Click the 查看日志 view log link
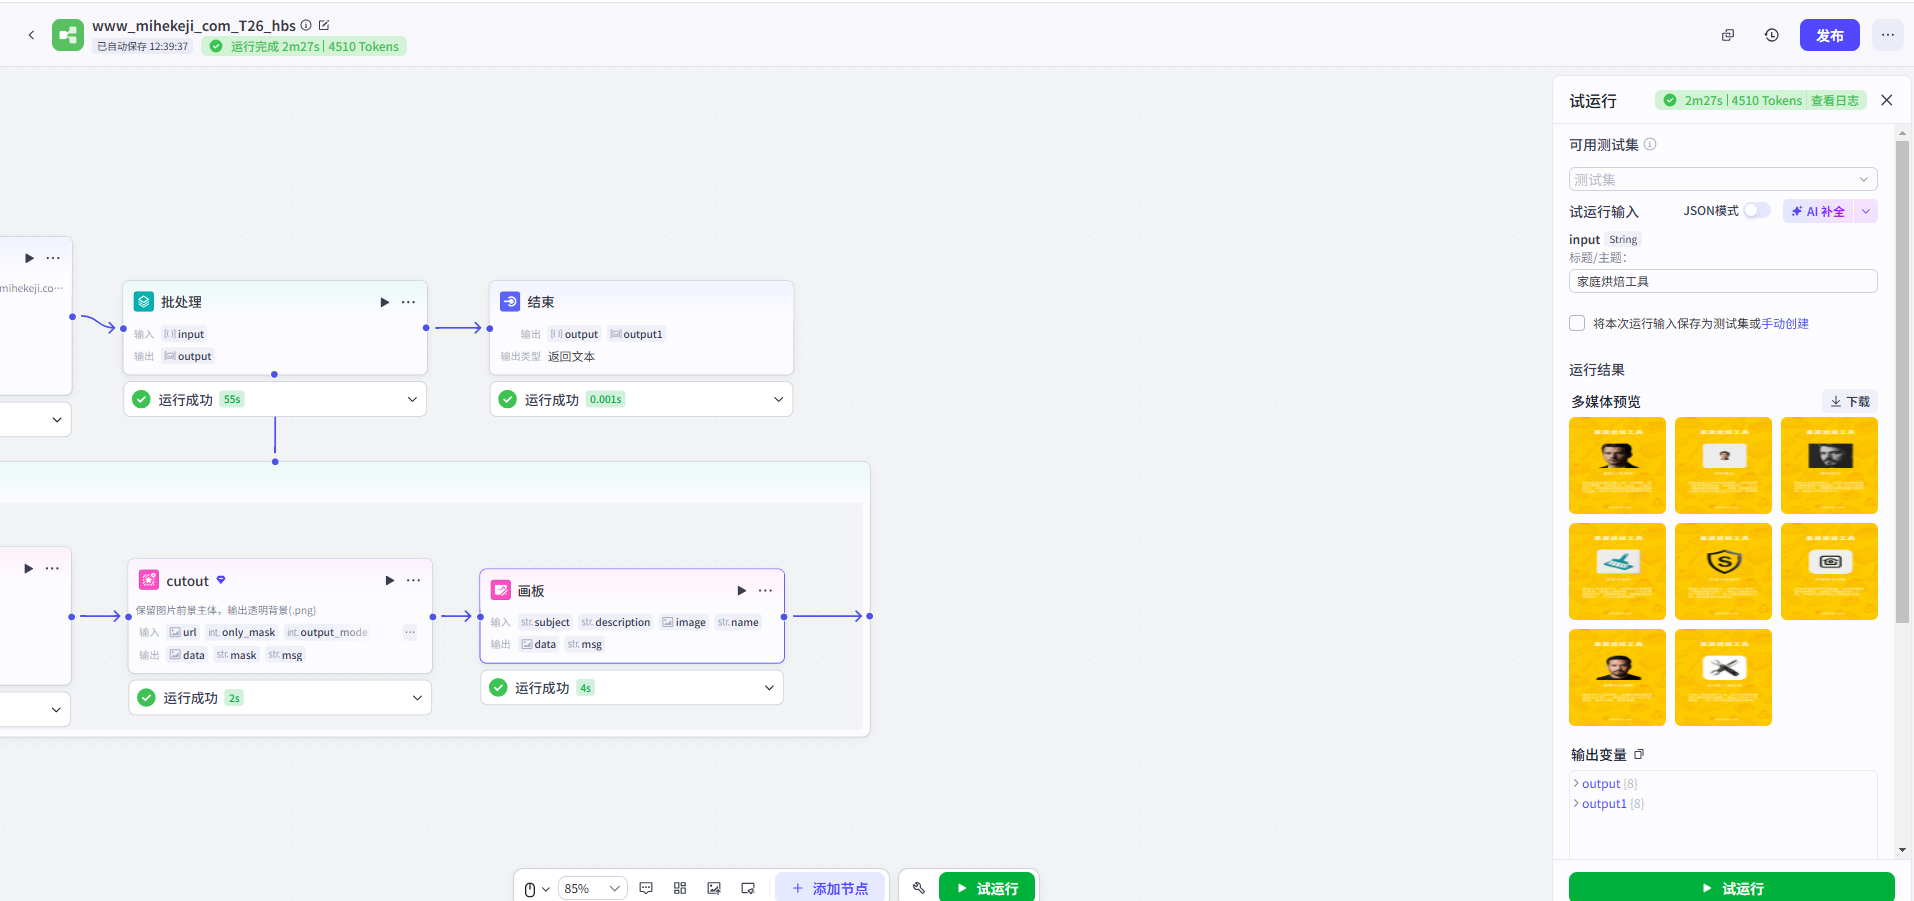This screenshot has height=901, width=1914. click(1834, 101)
